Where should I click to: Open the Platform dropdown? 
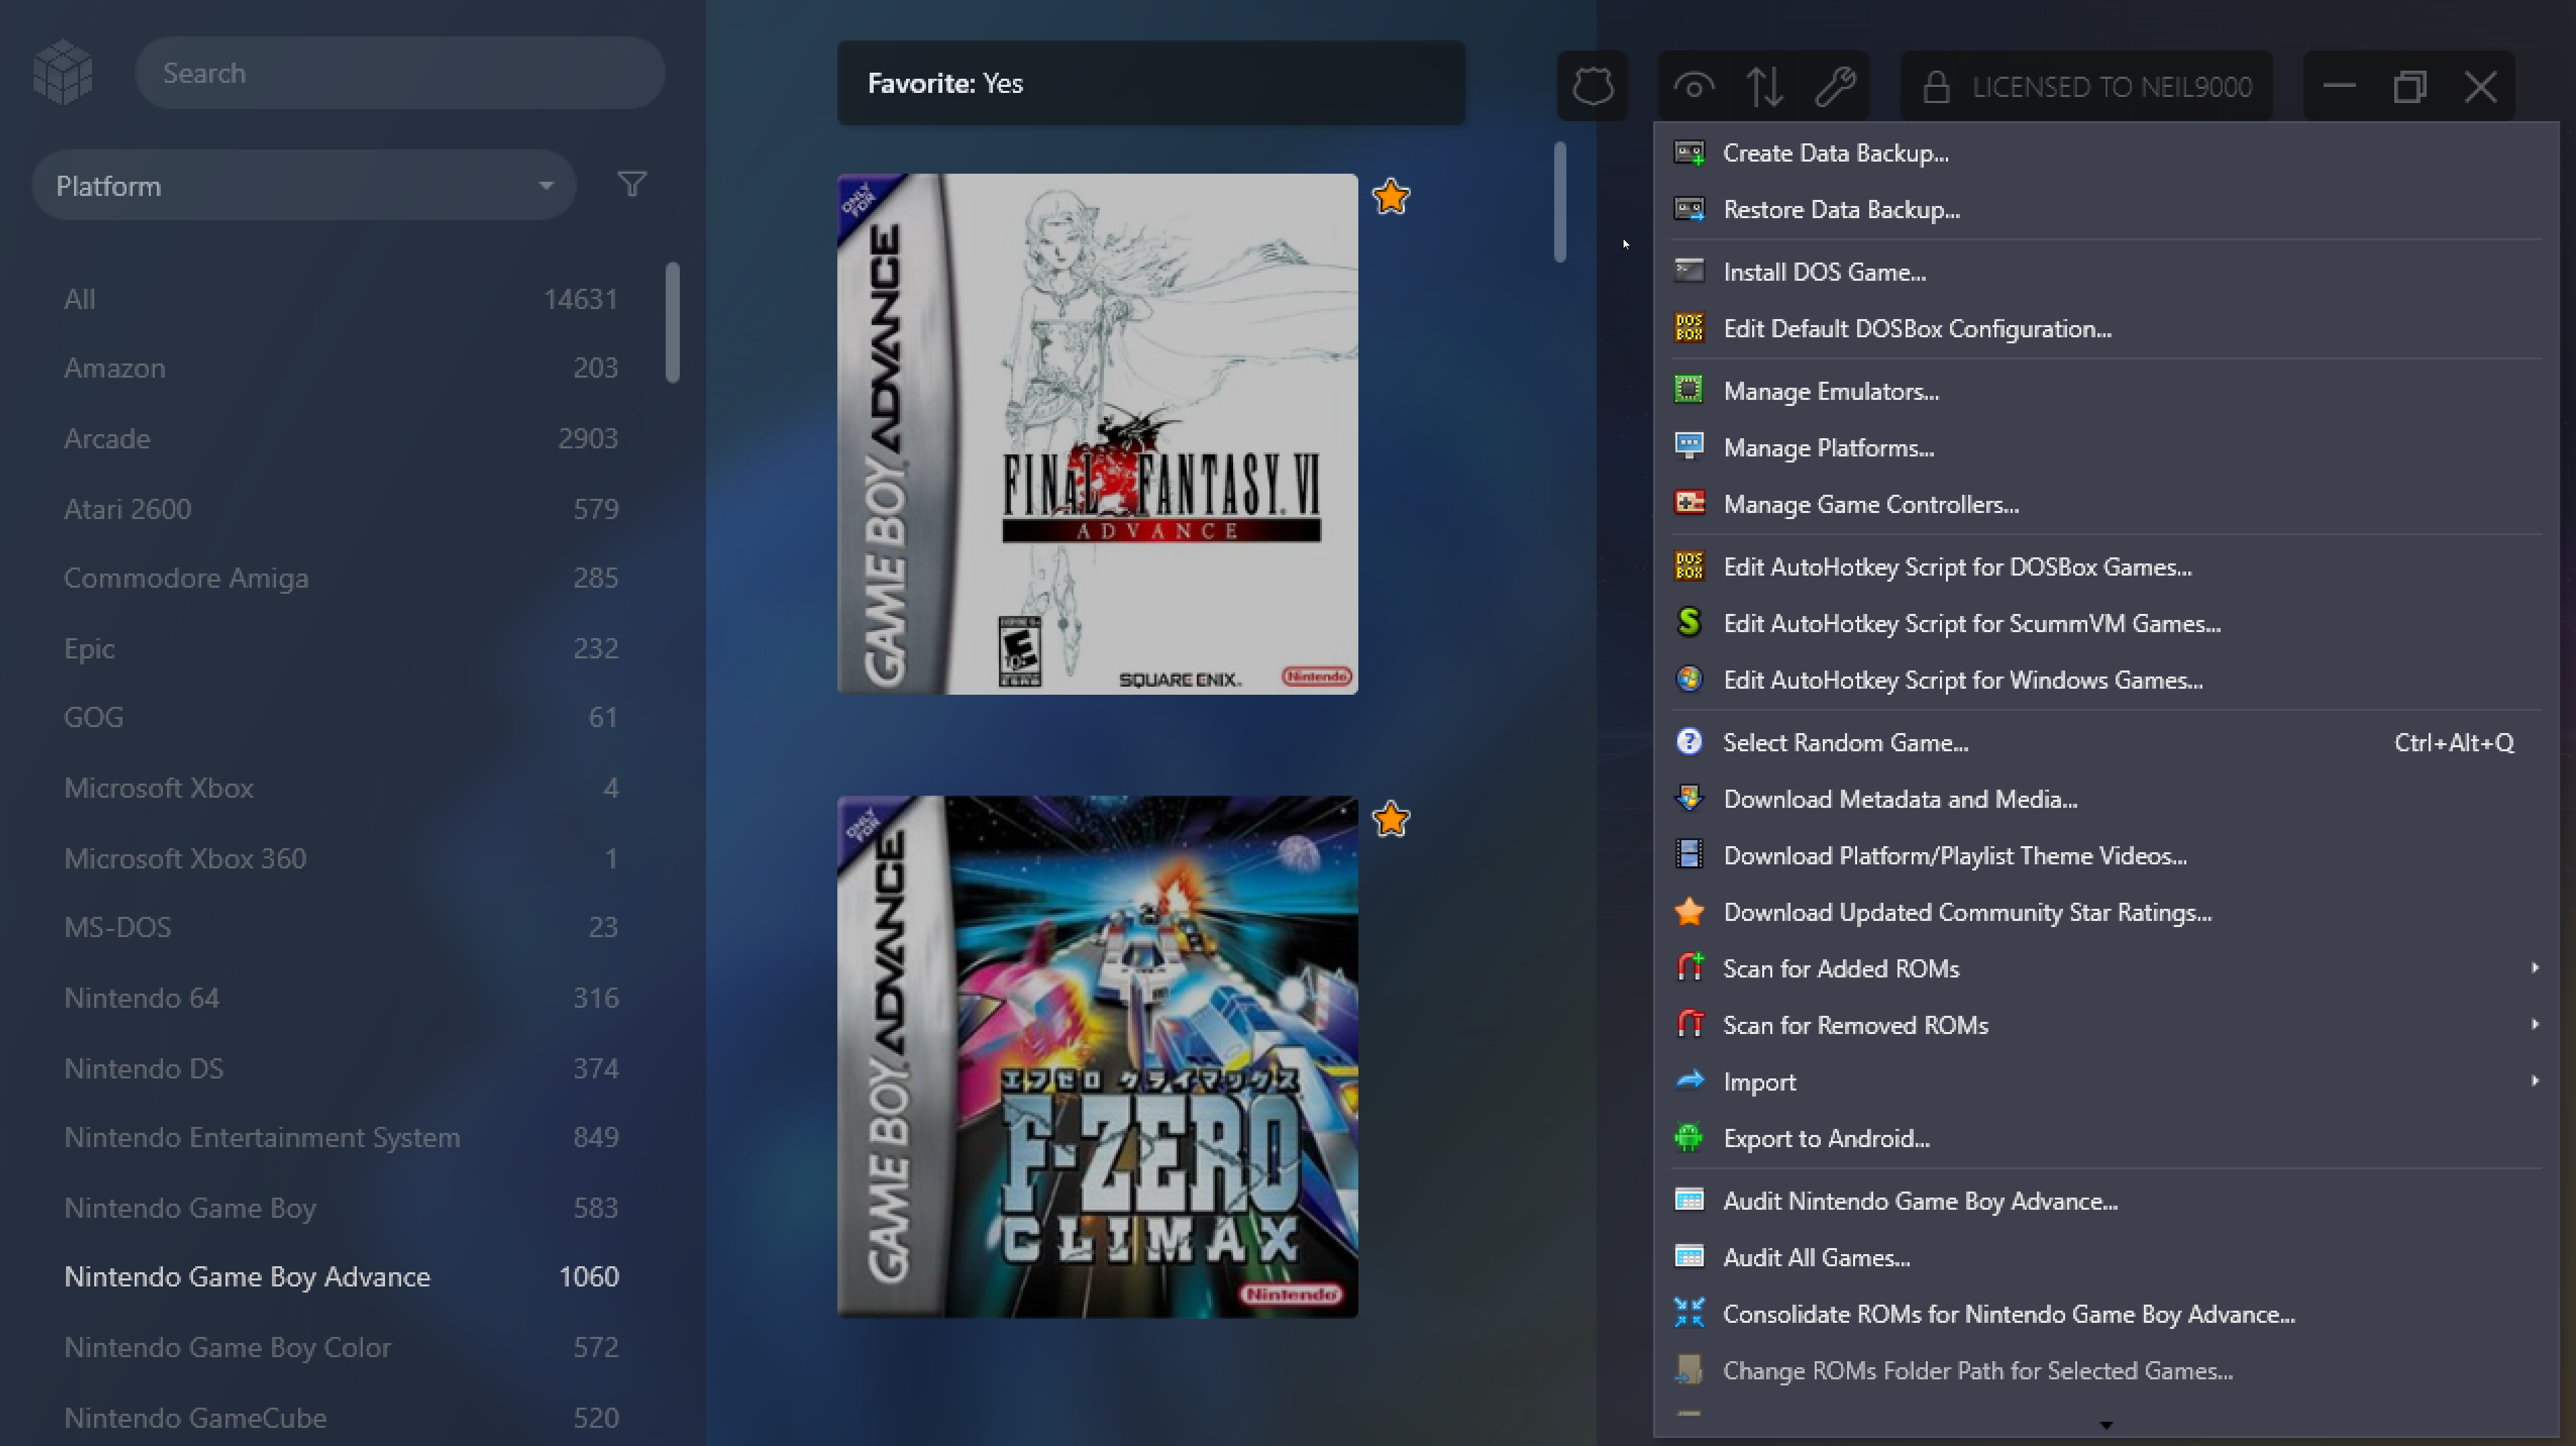click(304, 185)
